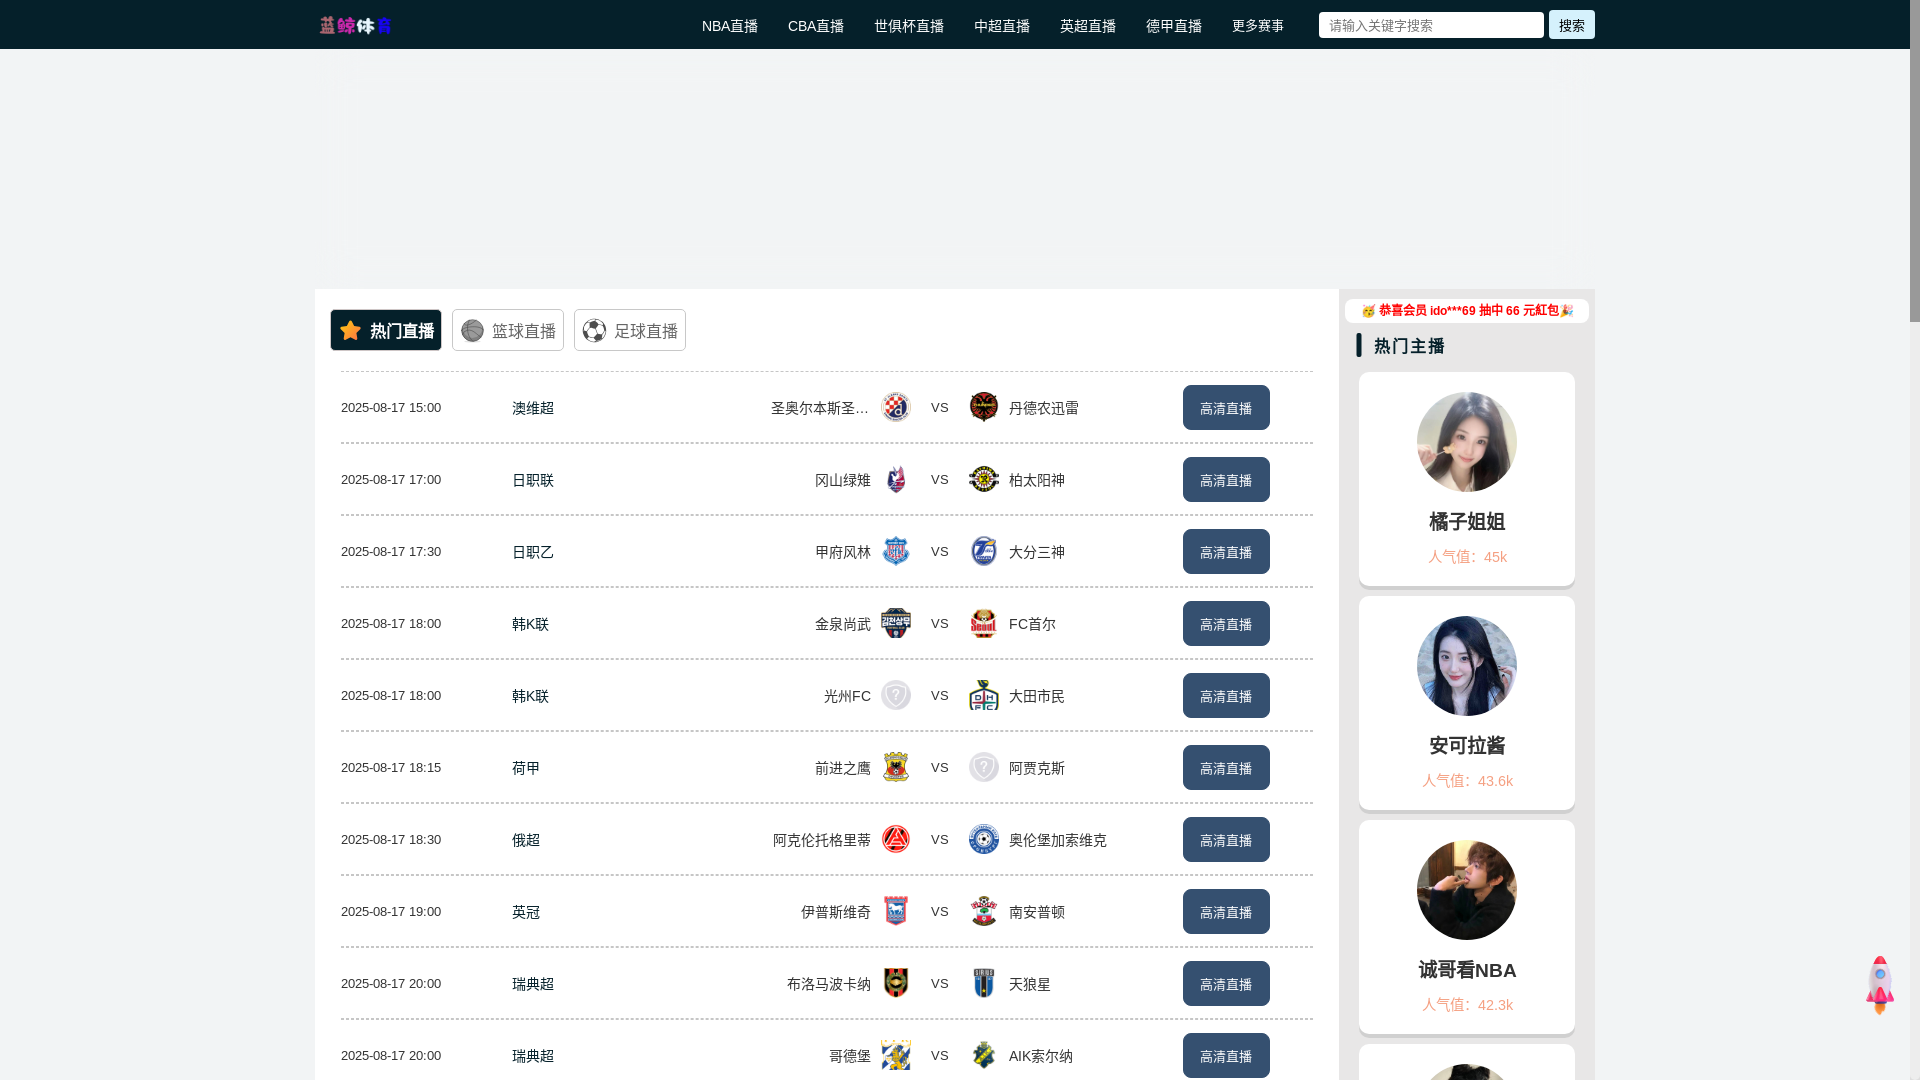This screenshot has width=1920, height=1080.
Task: Watch 高清直播 for 光州FC match
Action: [1226, 695]
